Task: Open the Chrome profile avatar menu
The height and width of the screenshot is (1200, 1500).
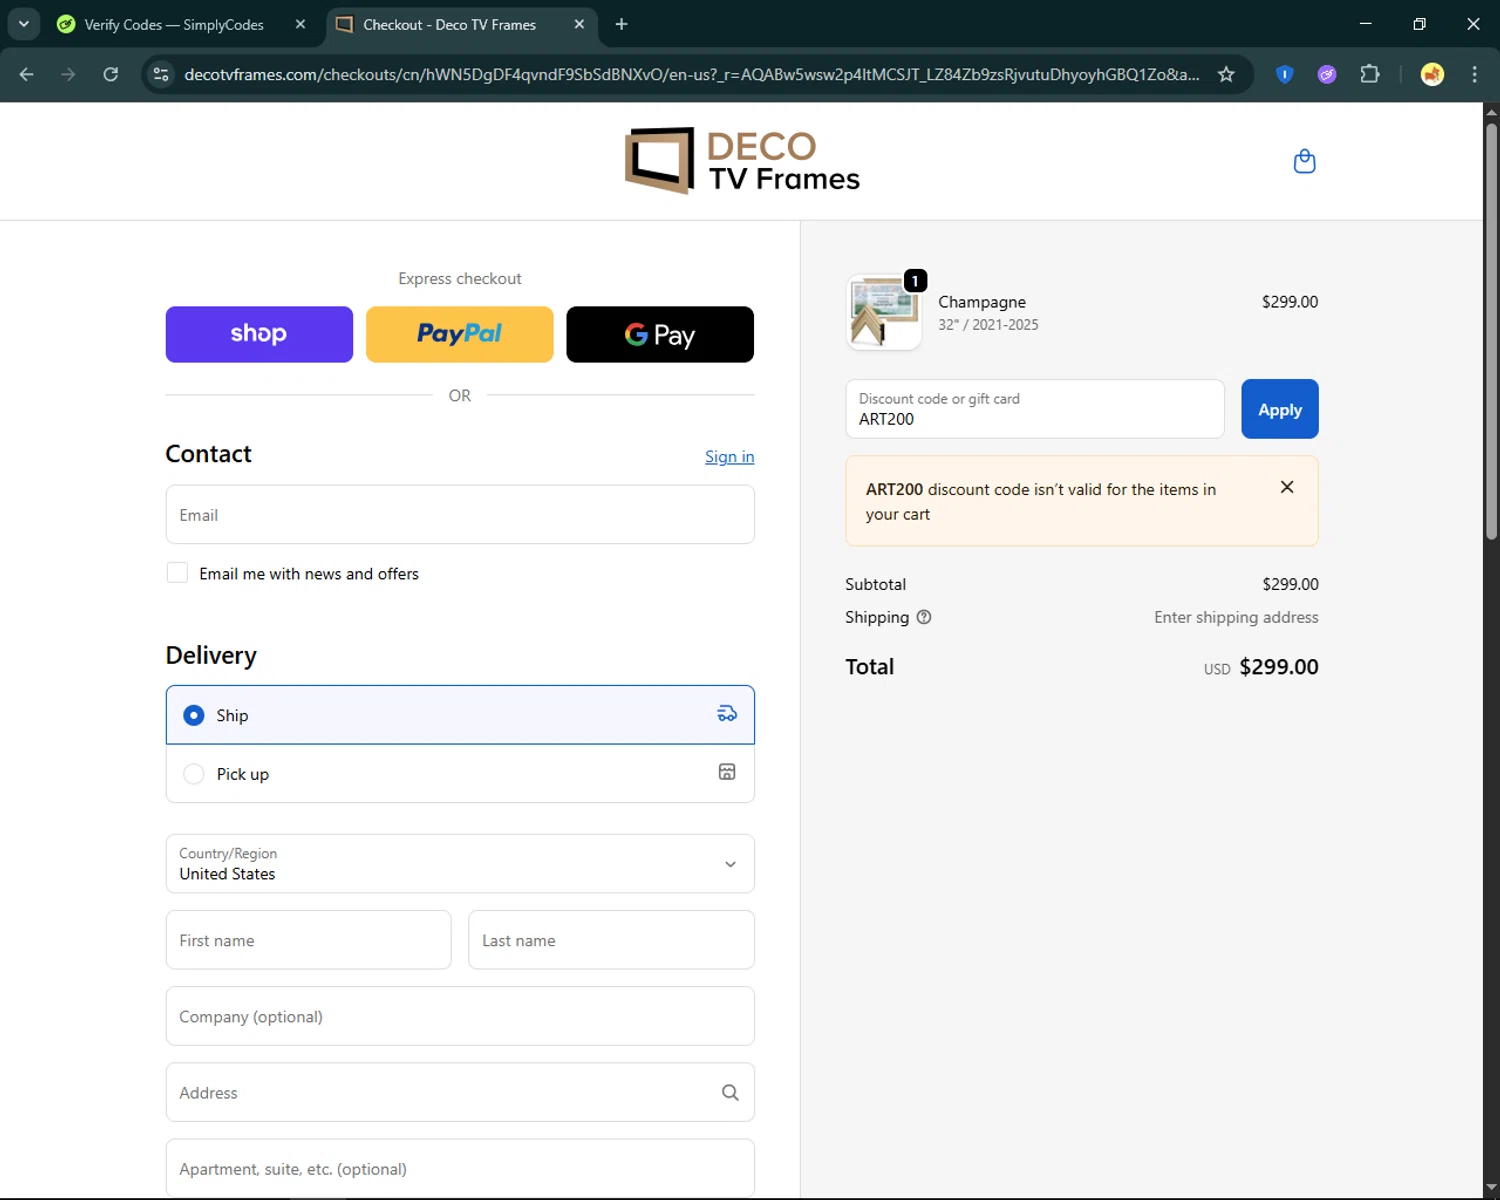Action: click(1432, 74)
